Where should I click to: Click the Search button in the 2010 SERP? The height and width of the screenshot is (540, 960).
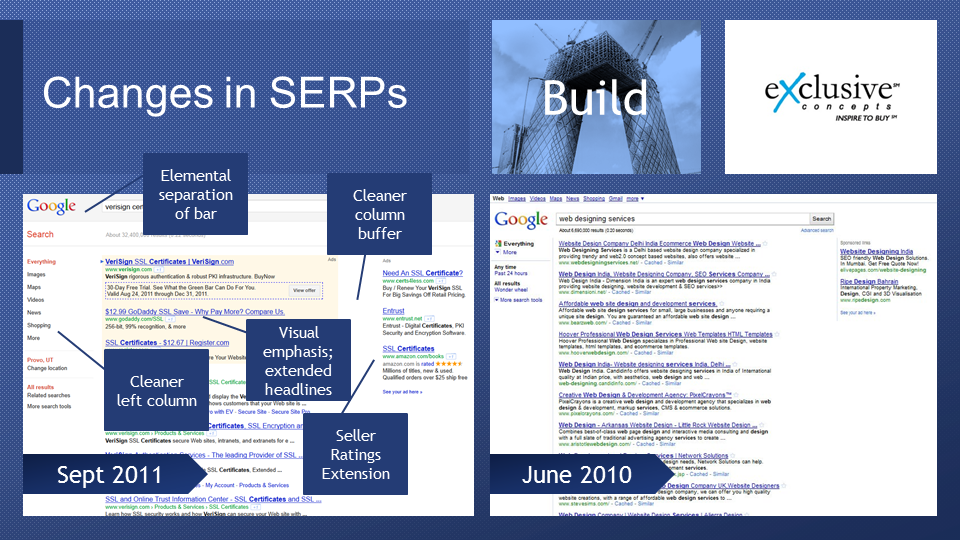(x=822, y=219)
